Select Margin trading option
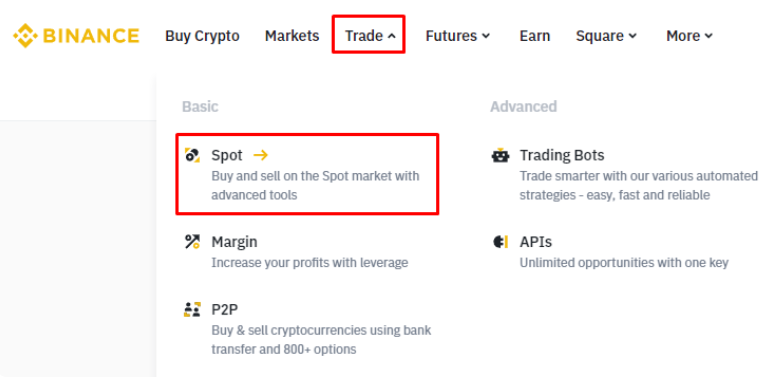The image size is (774, 385). click(296, 252)
